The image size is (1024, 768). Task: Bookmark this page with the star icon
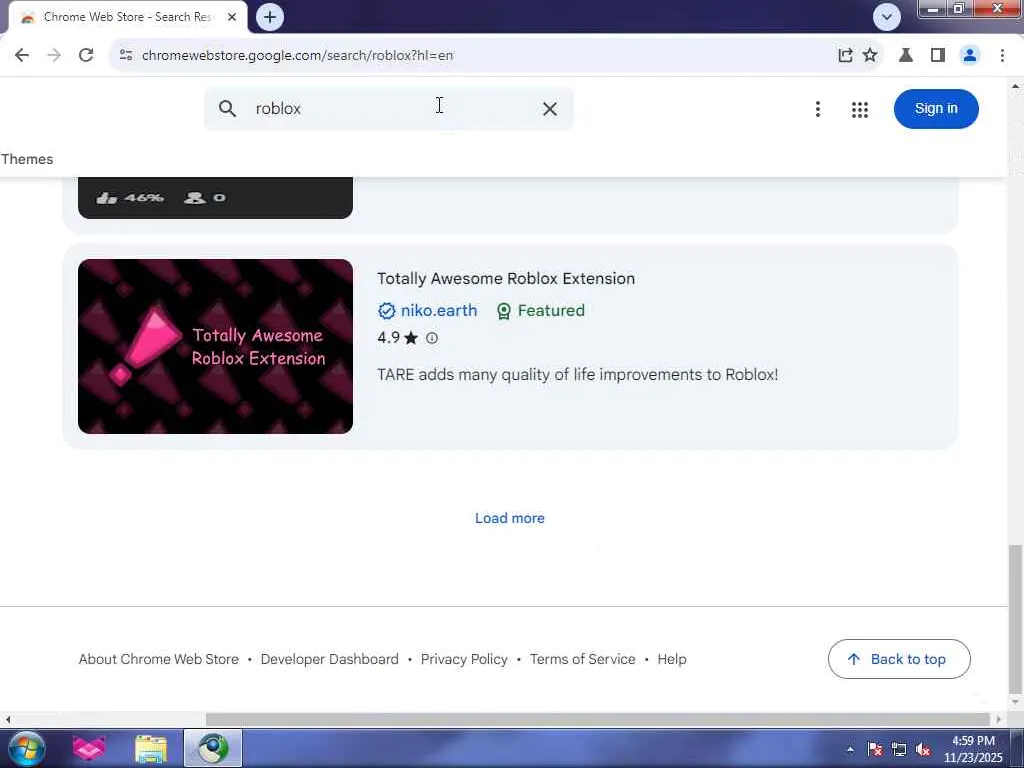click(870, 55)
